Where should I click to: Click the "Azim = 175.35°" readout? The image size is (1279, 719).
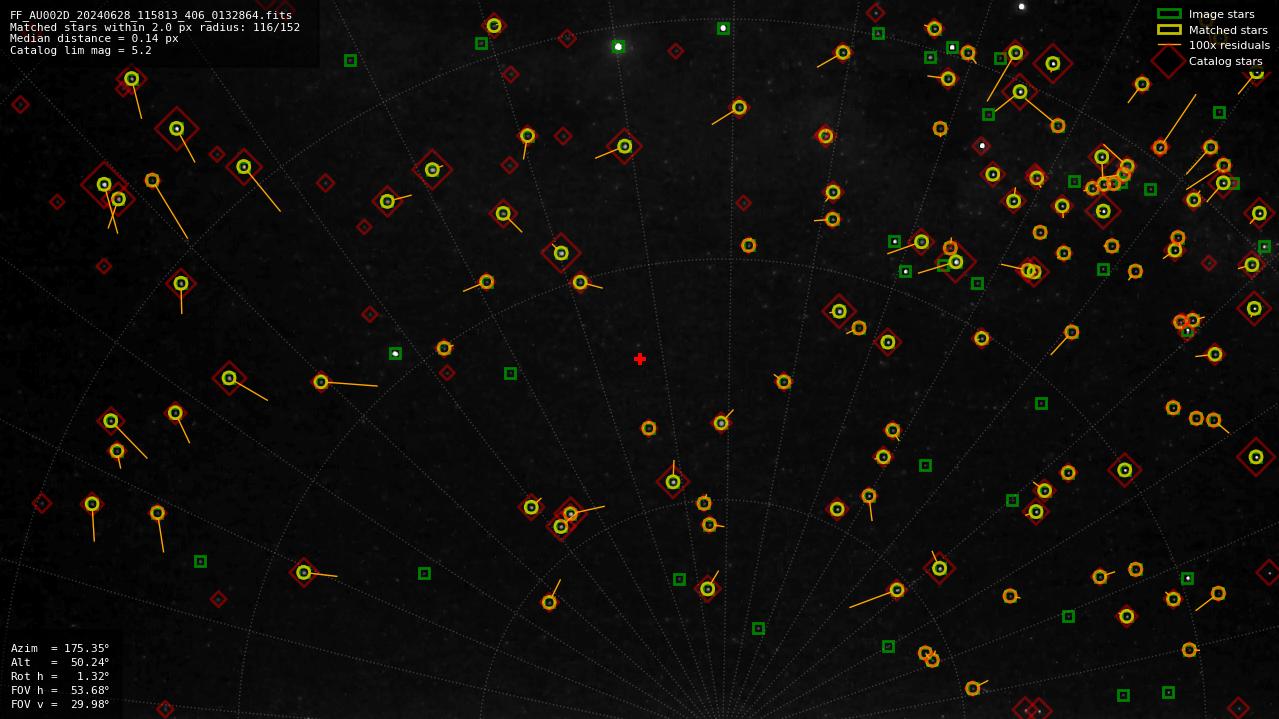[60, 648]
